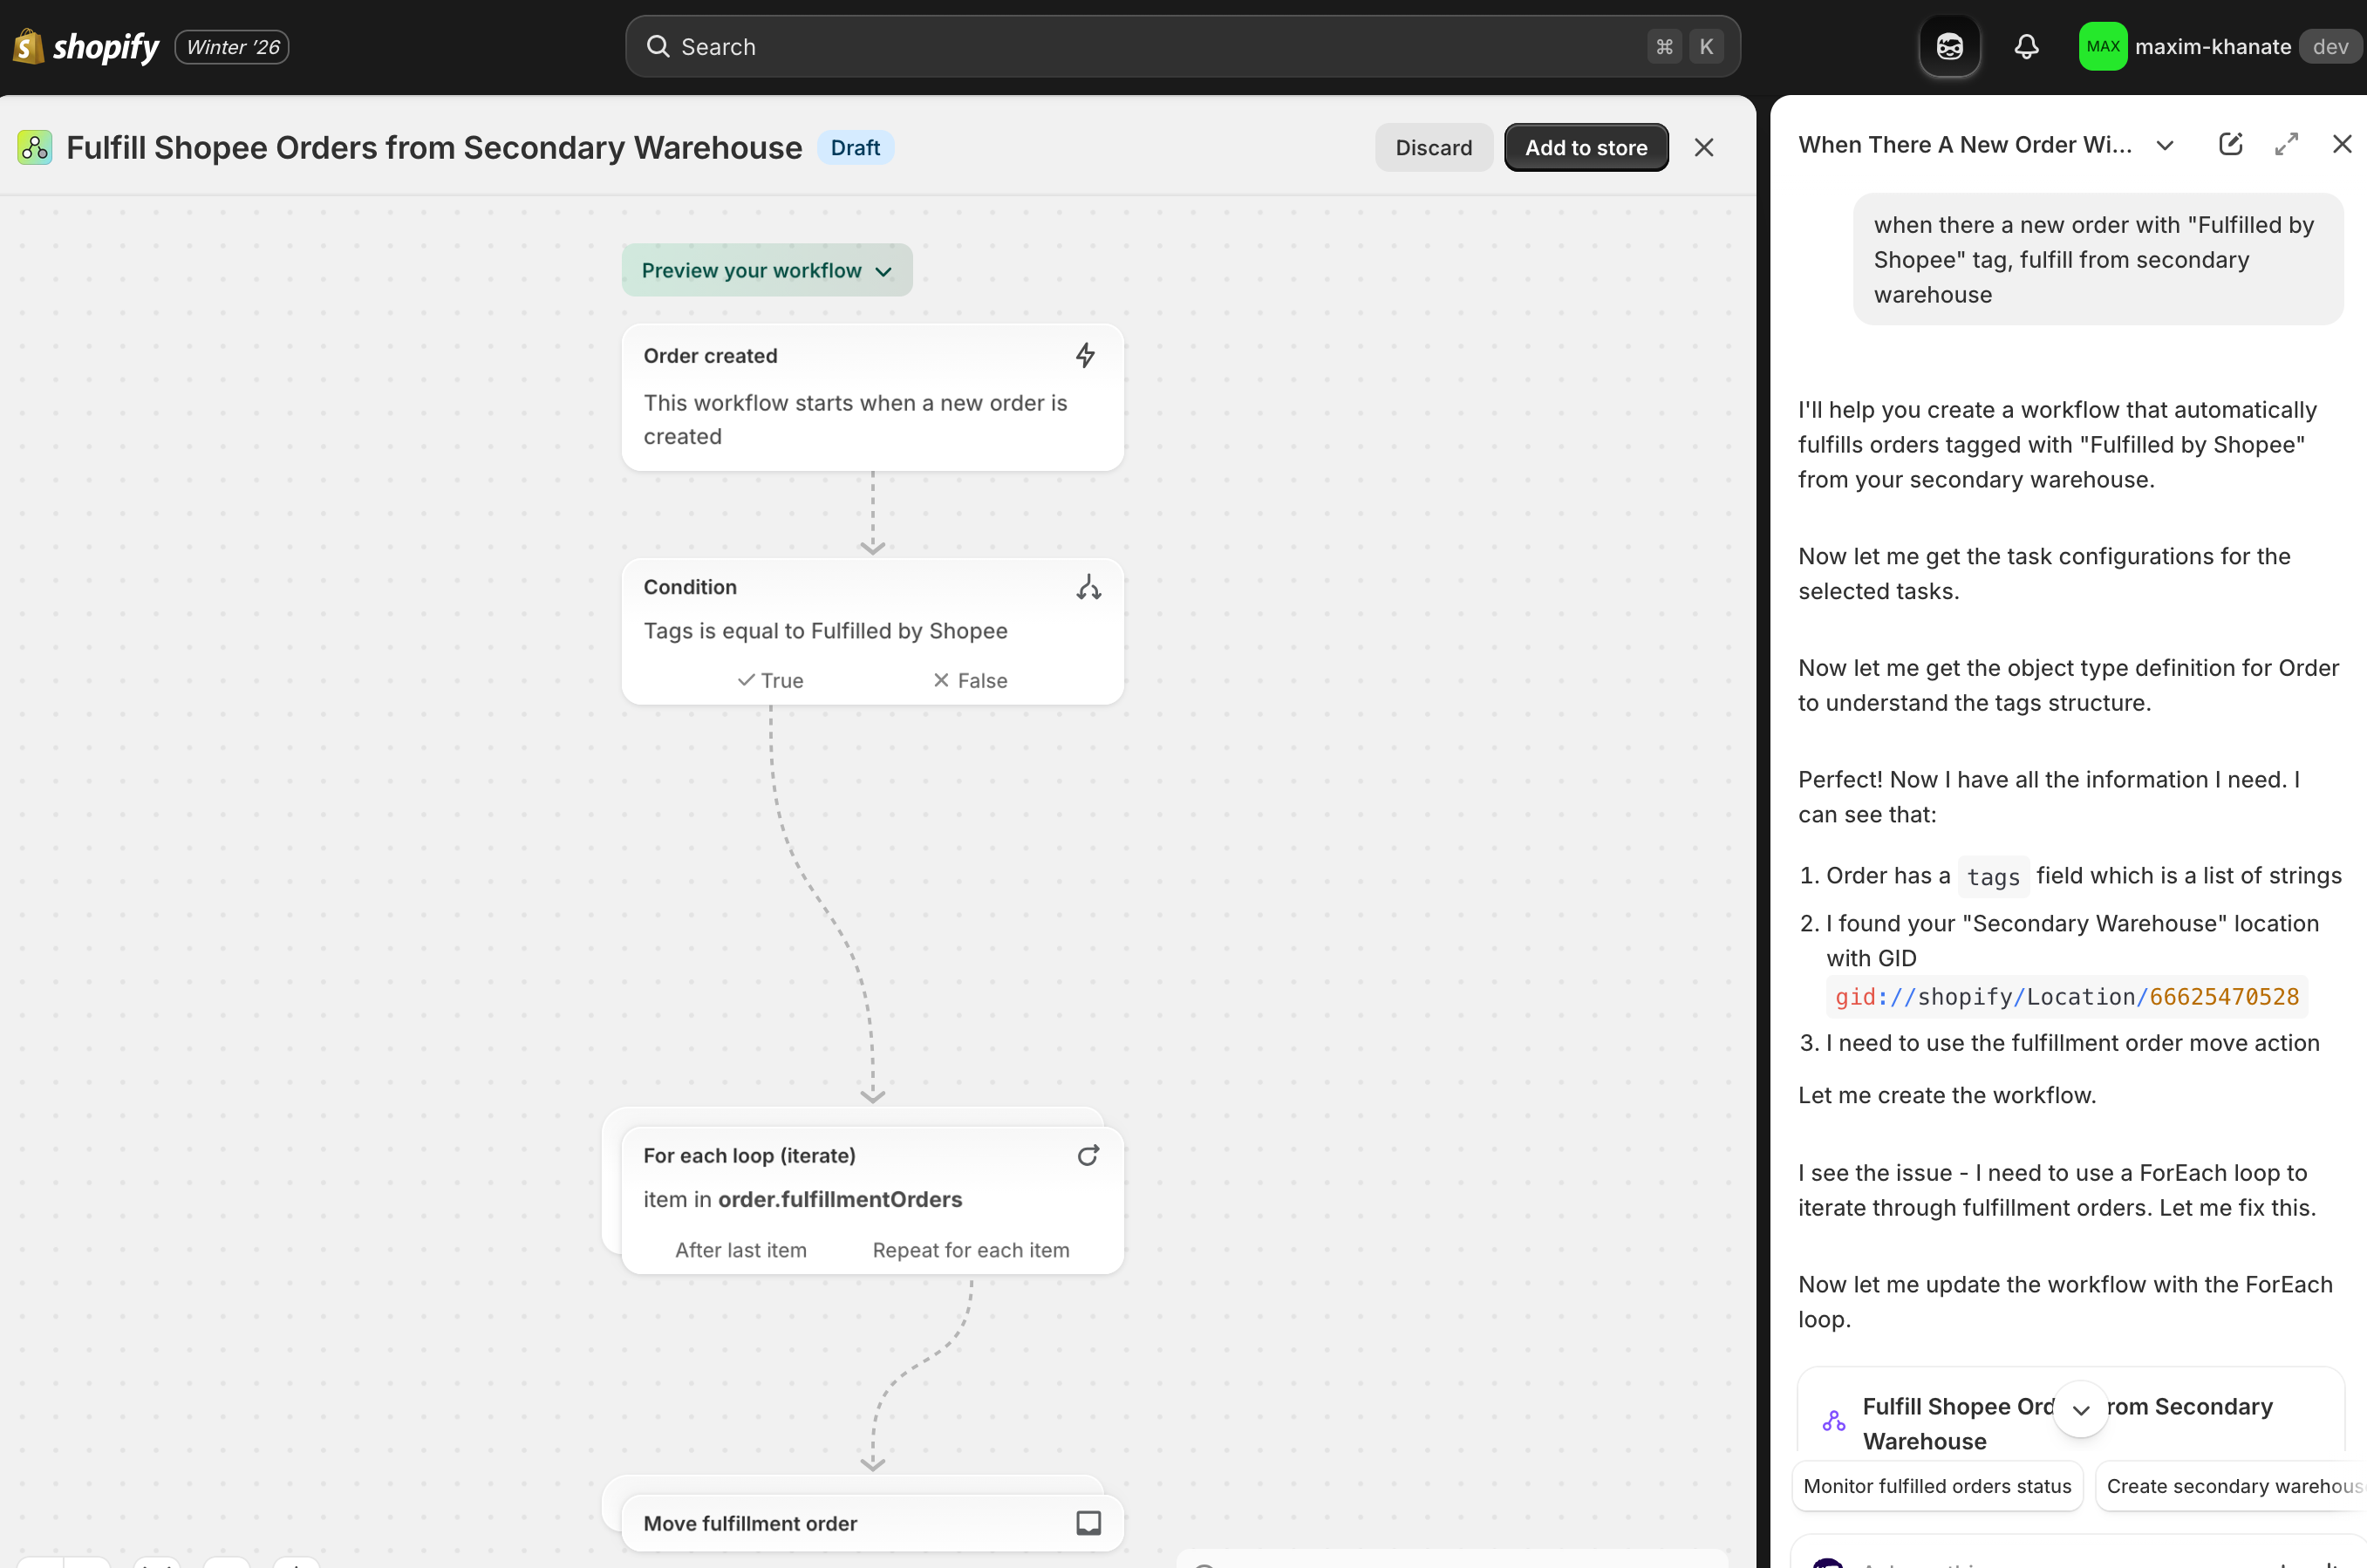Open the notifications bell
Image resolution: width=2367 pixels, height=1568 pixels.
(x=2026, y=46)
